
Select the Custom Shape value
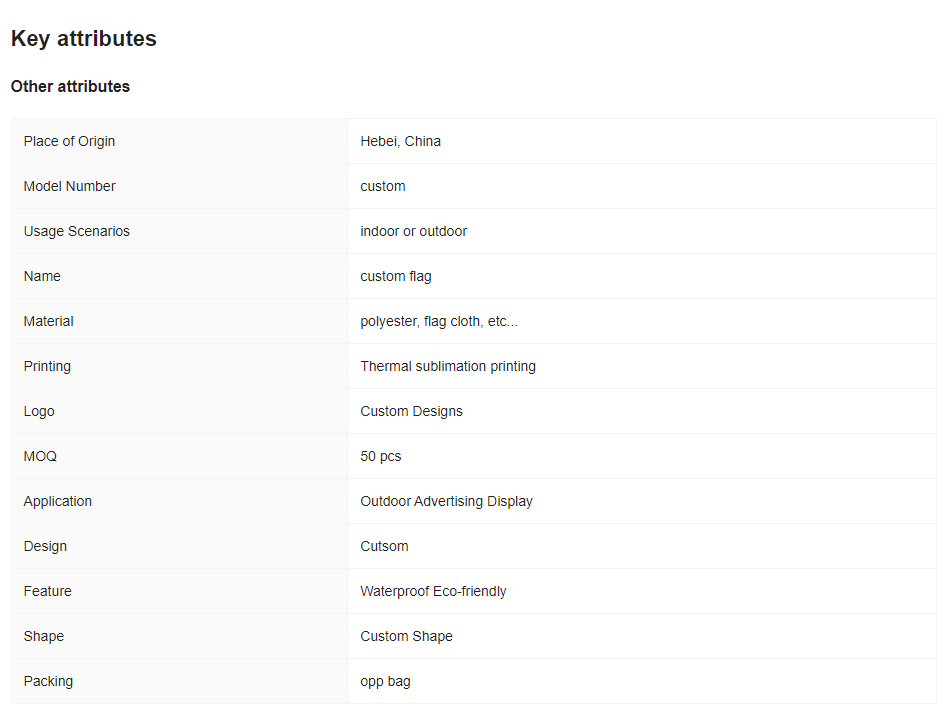point(406,636)
